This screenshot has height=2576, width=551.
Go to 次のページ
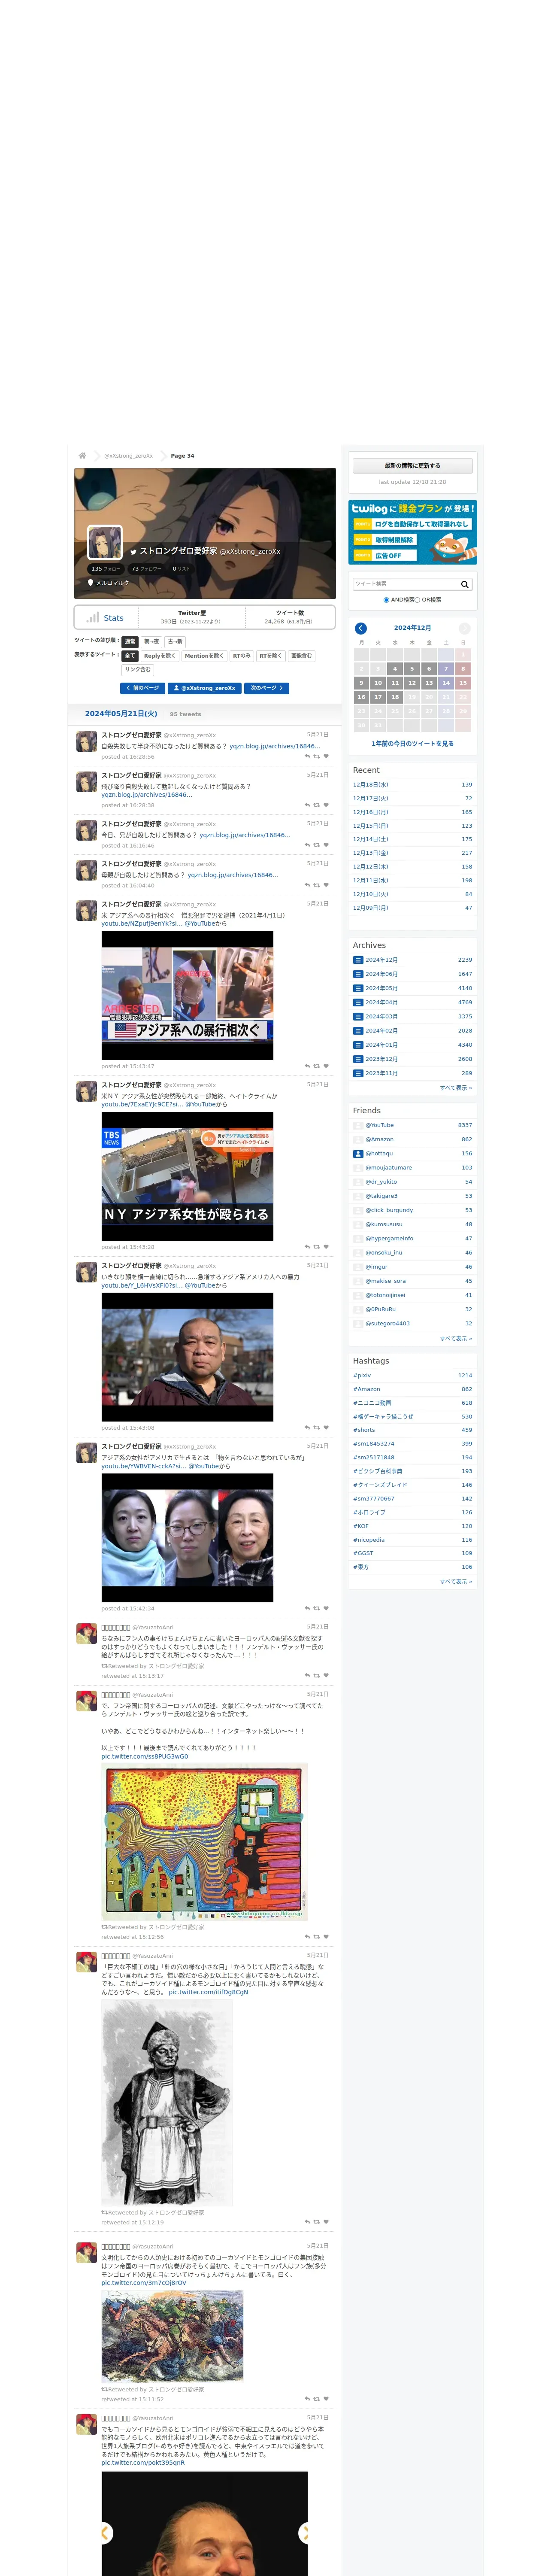point(267,688)
